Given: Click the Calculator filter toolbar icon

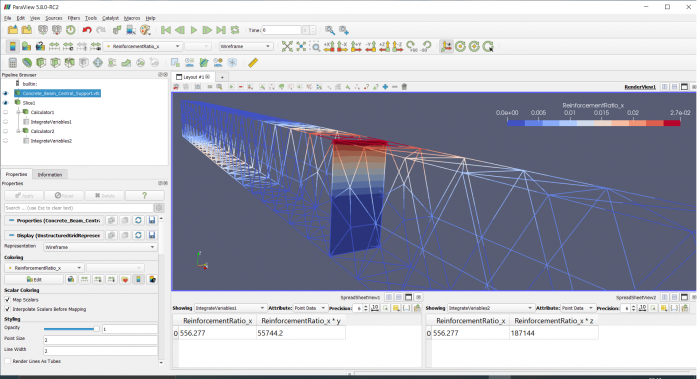Looking at the screenshot, I should click(12, 62).
